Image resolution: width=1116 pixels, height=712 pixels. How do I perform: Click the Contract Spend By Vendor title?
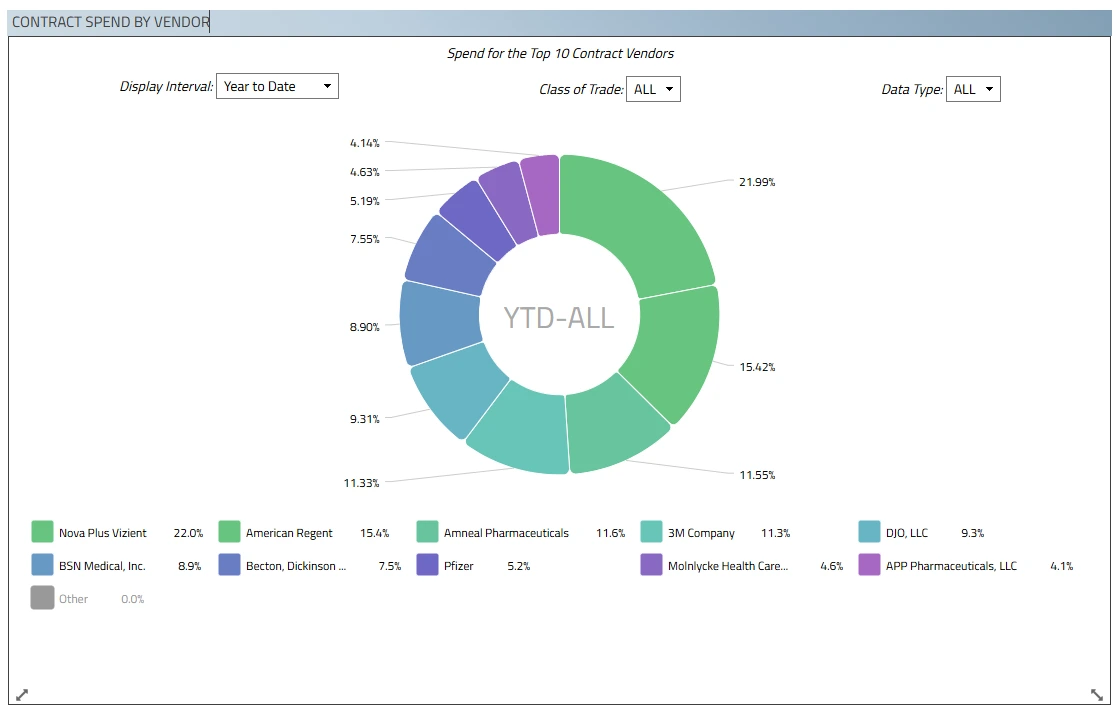click(111, 22)
